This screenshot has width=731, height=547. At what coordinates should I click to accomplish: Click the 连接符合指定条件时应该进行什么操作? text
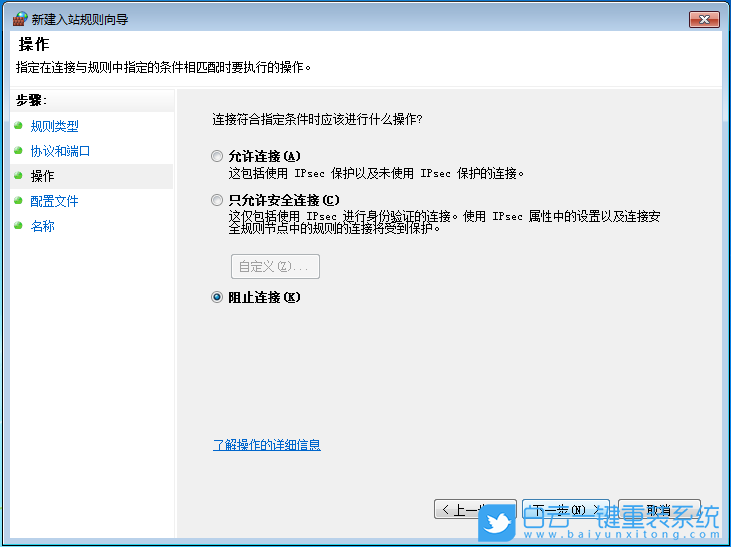317,119
